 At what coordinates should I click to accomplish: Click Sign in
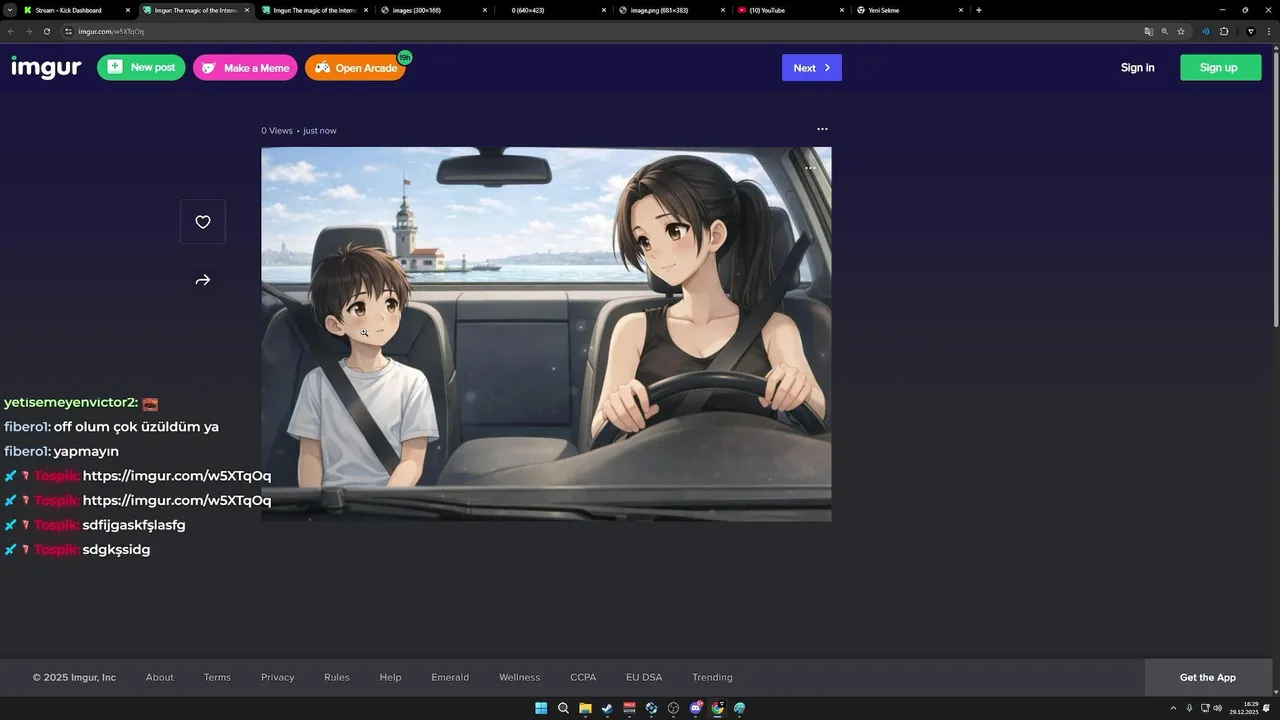click(x=1137, y=68)
